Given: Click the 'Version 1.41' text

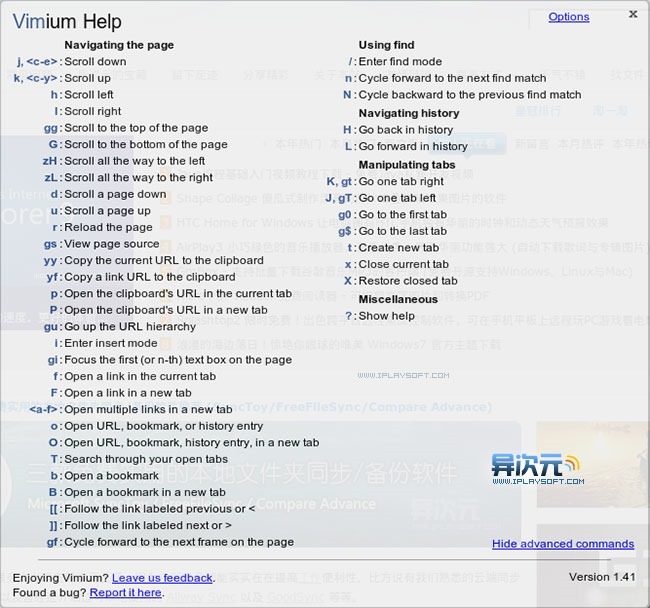Looking at the screenshot, I should click(x=602, y=577).
